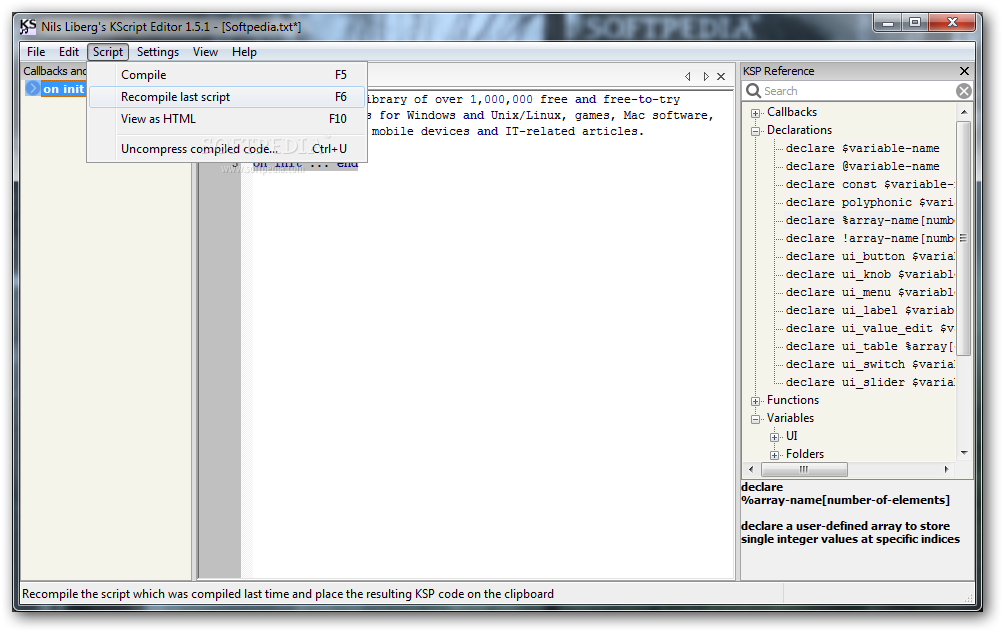Screen dimensions: 1003x632
Task: Collapse the Variables tree node
Action: click(x=755, y=419)
